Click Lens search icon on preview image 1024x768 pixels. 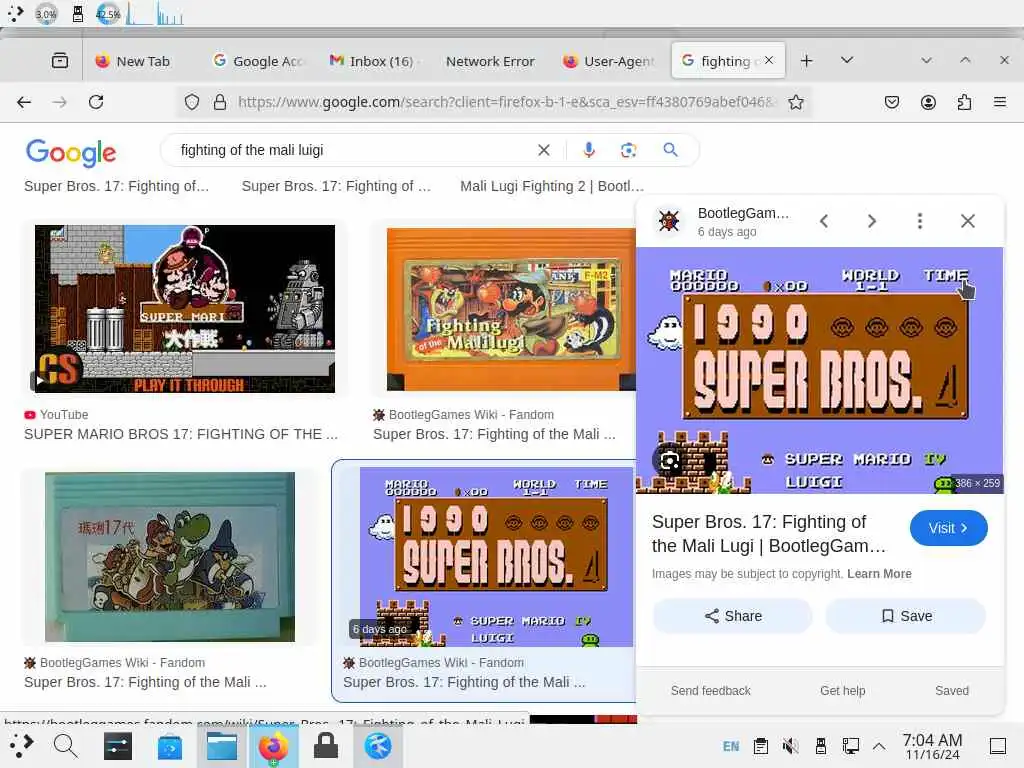pos(669,462)
